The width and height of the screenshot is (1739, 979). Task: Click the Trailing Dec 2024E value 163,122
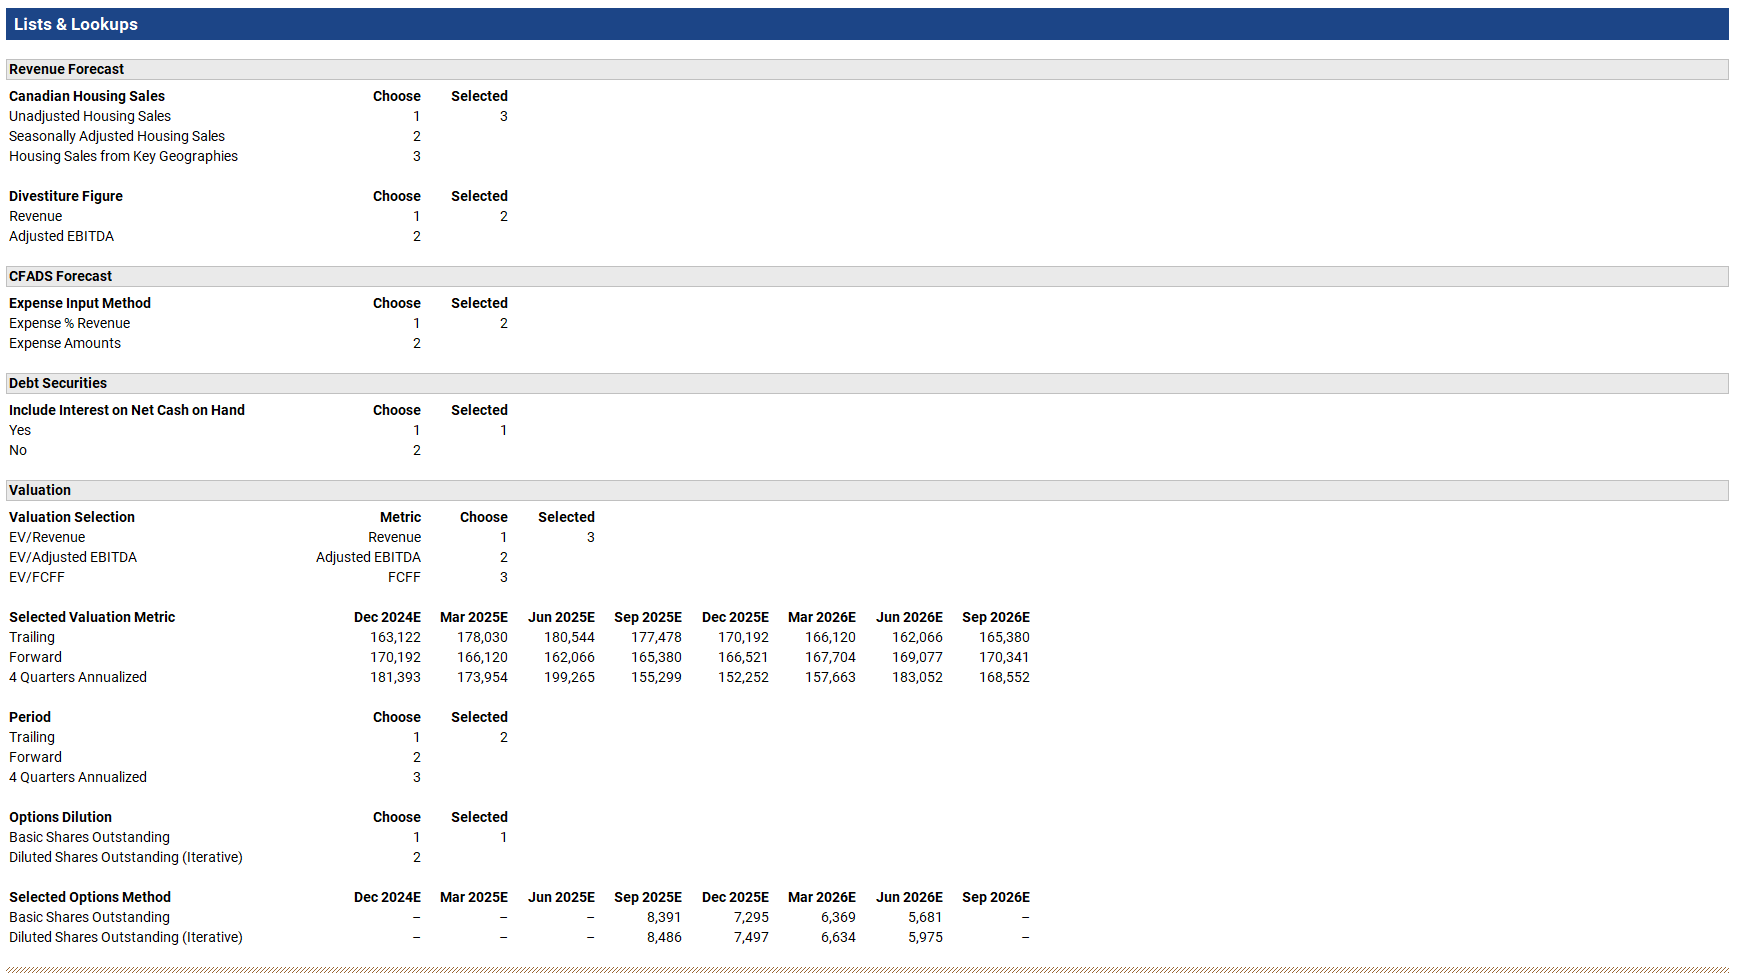pos(396,637)
